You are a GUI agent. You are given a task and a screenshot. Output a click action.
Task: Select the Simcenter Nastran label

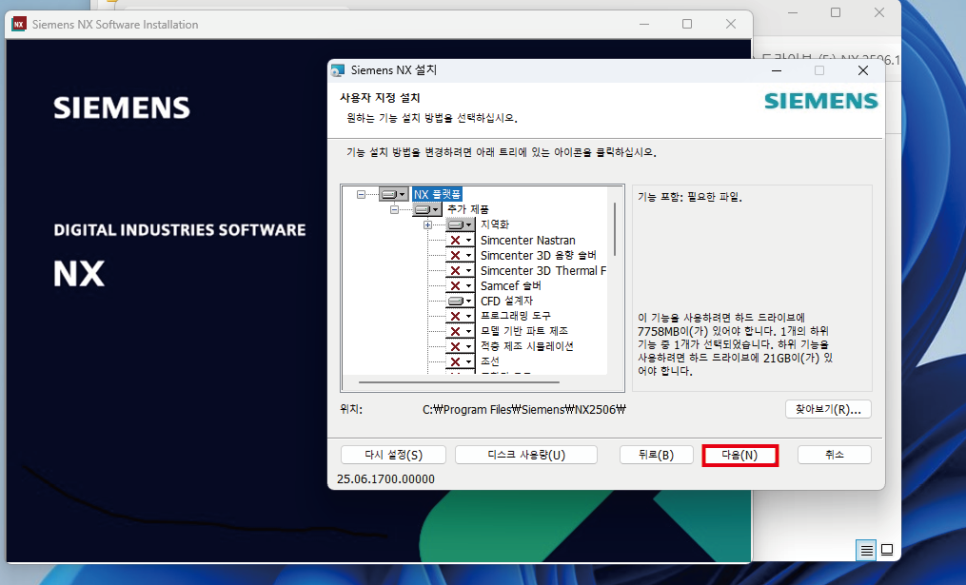pyautogui.click(x=528, y=240)
